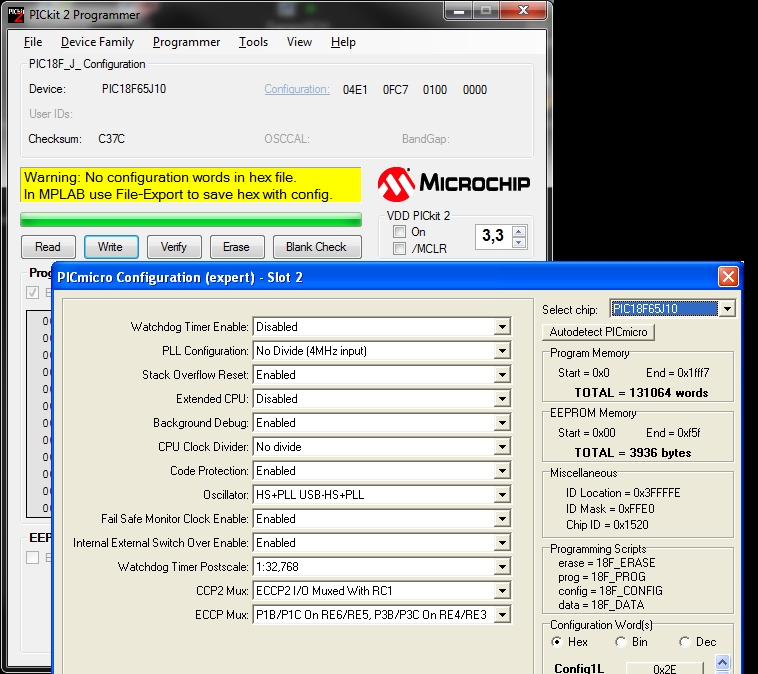Click the VDD voltage value field 3,3
Viewport: 758px width, 674px height.
point(493,236)
